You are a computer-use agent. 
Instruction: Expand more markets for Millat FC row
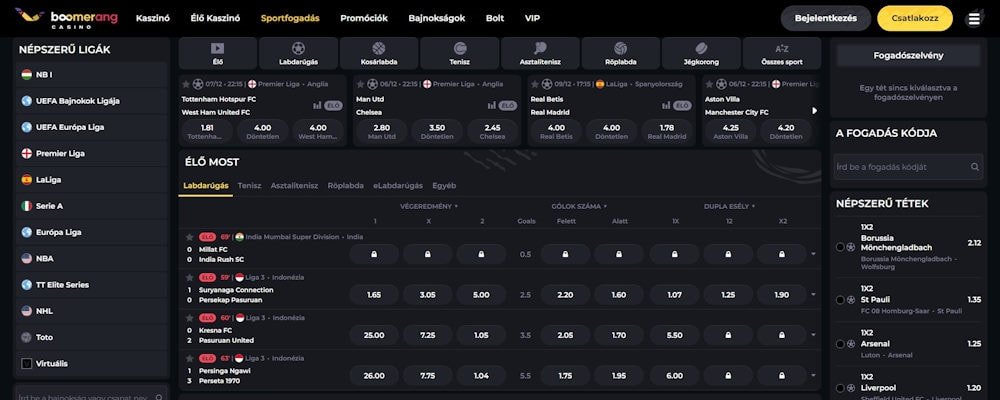pos(813,255)
